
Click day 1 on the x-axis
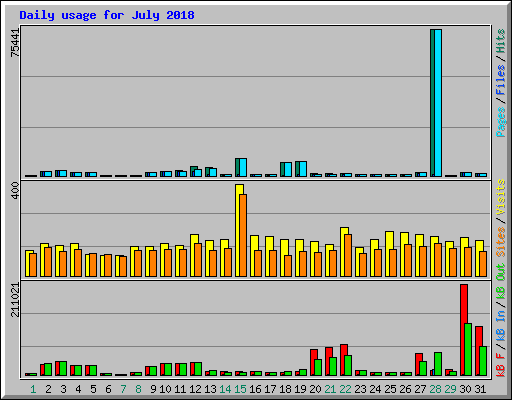(x=33, y=389)
